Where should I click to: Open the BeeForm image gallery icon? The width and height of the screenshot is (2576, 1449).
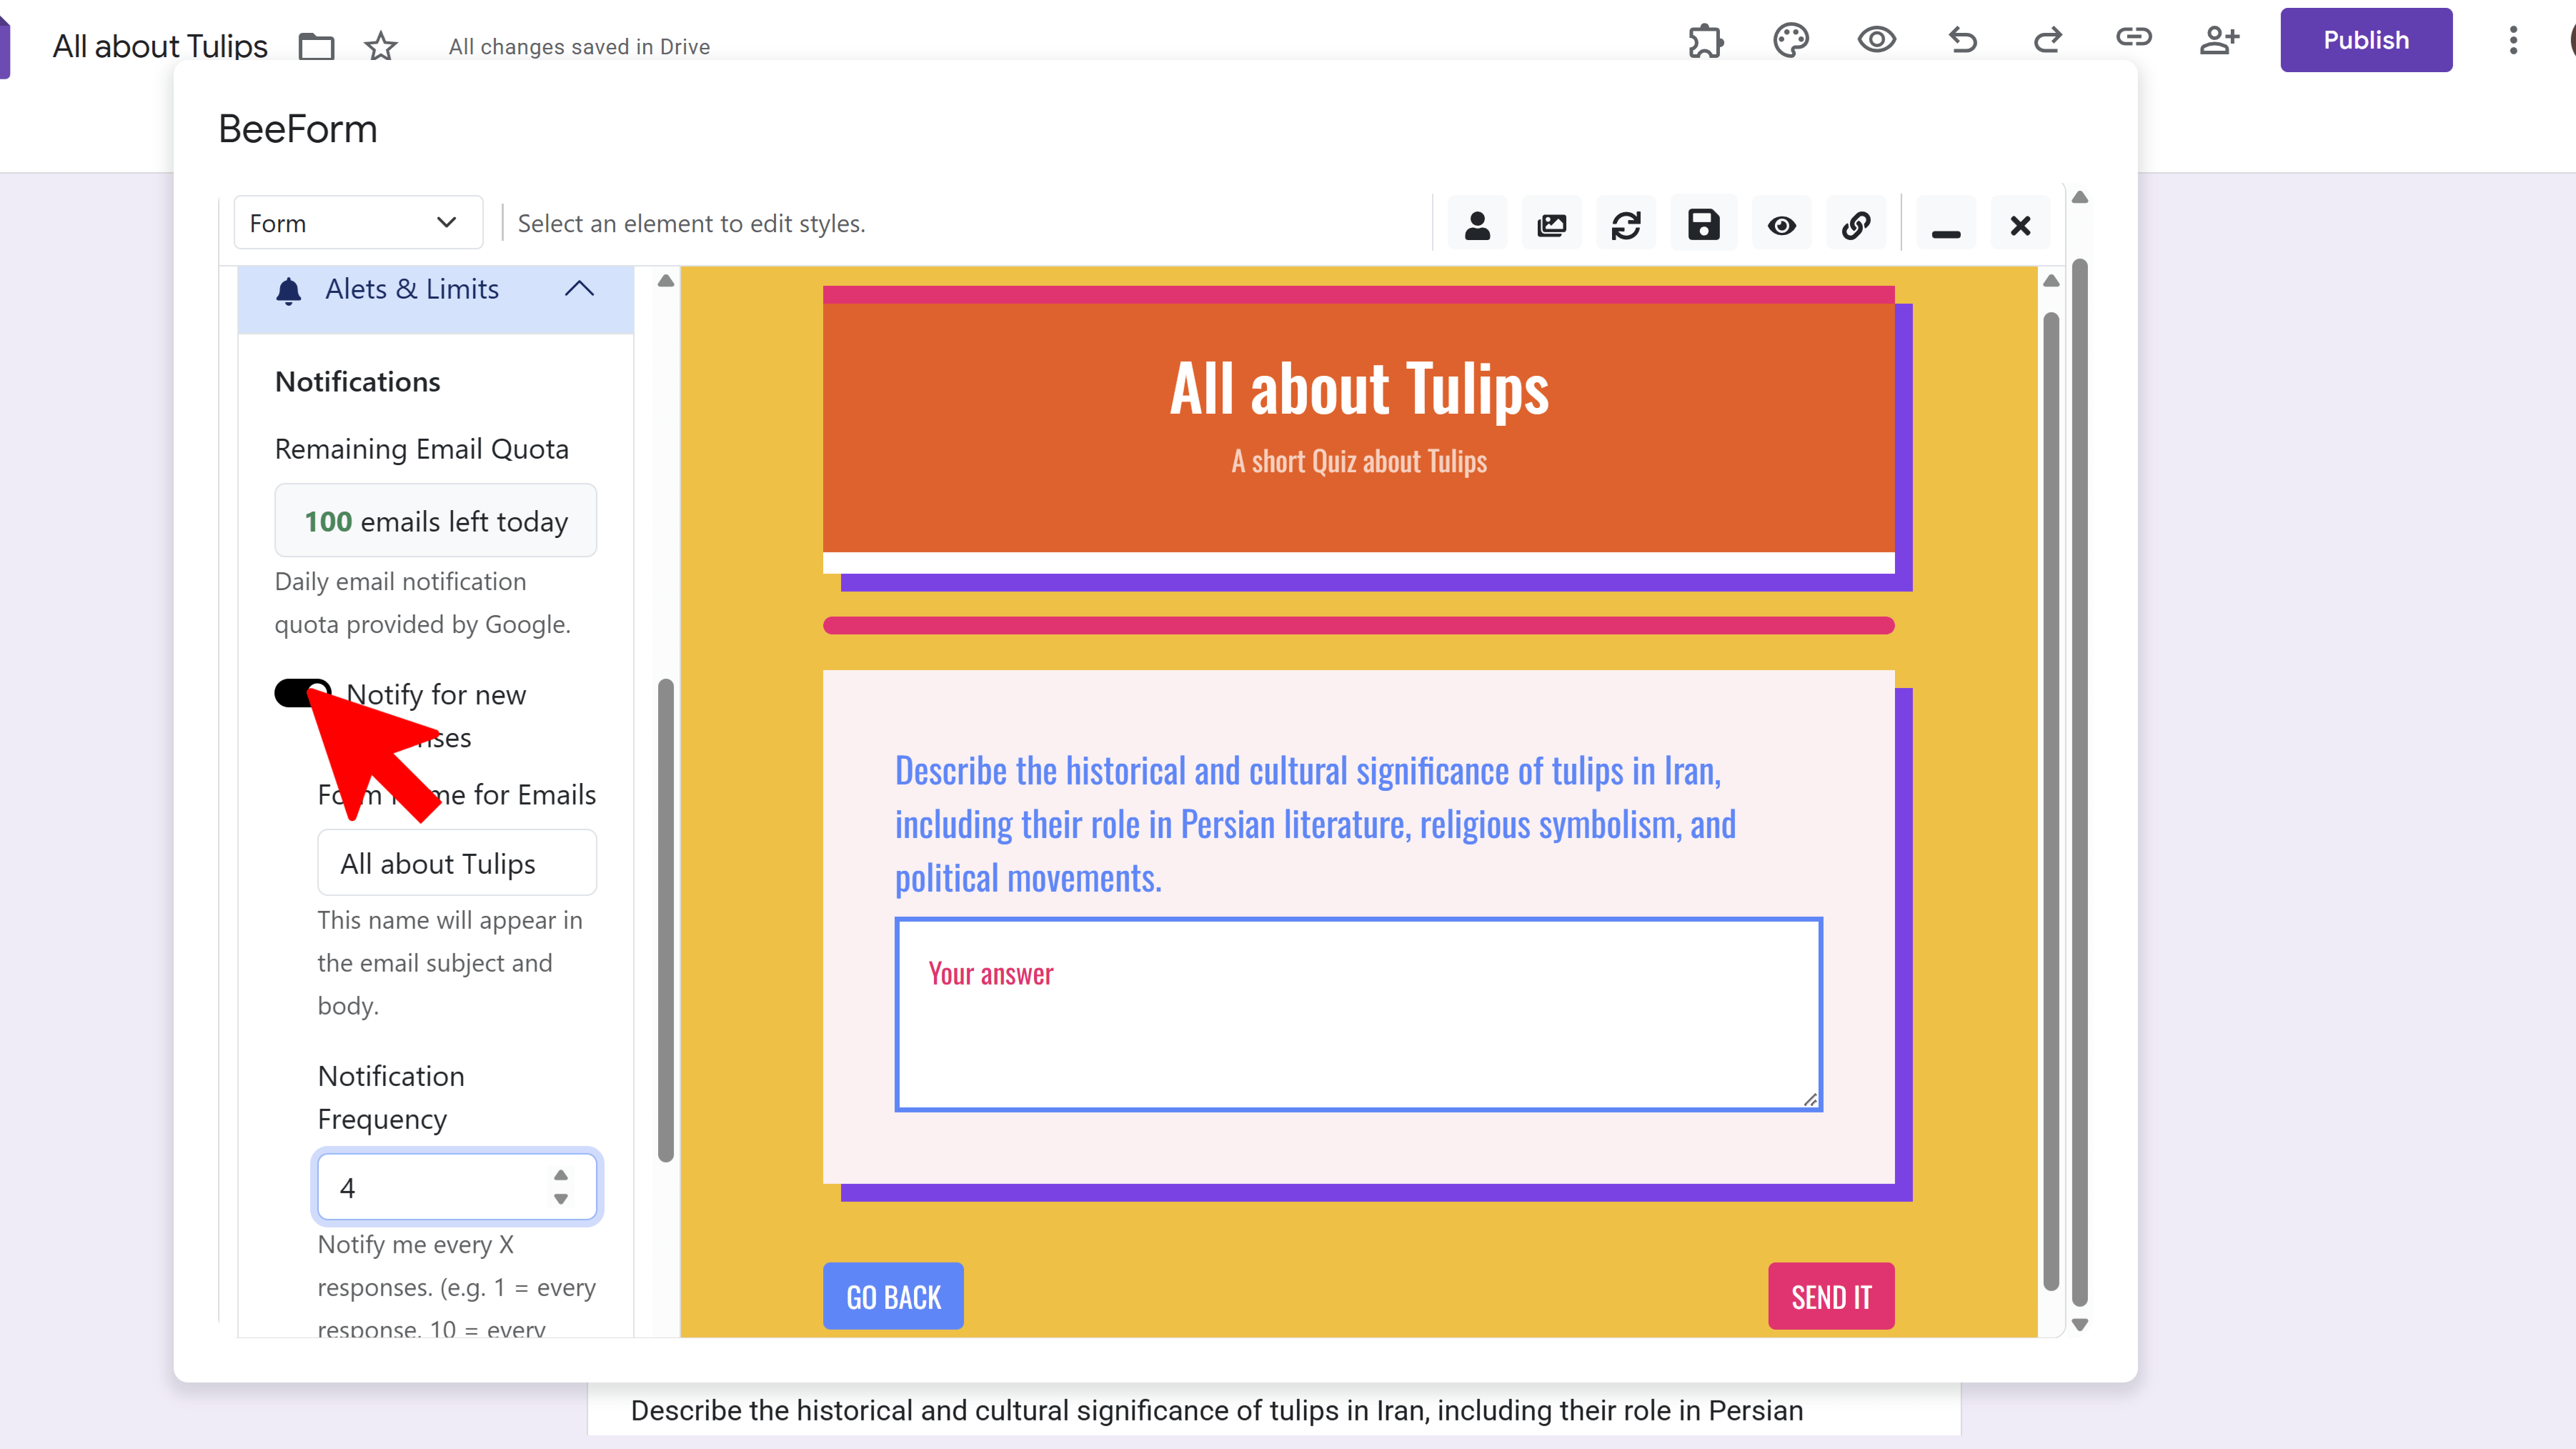pos(1552,225)
